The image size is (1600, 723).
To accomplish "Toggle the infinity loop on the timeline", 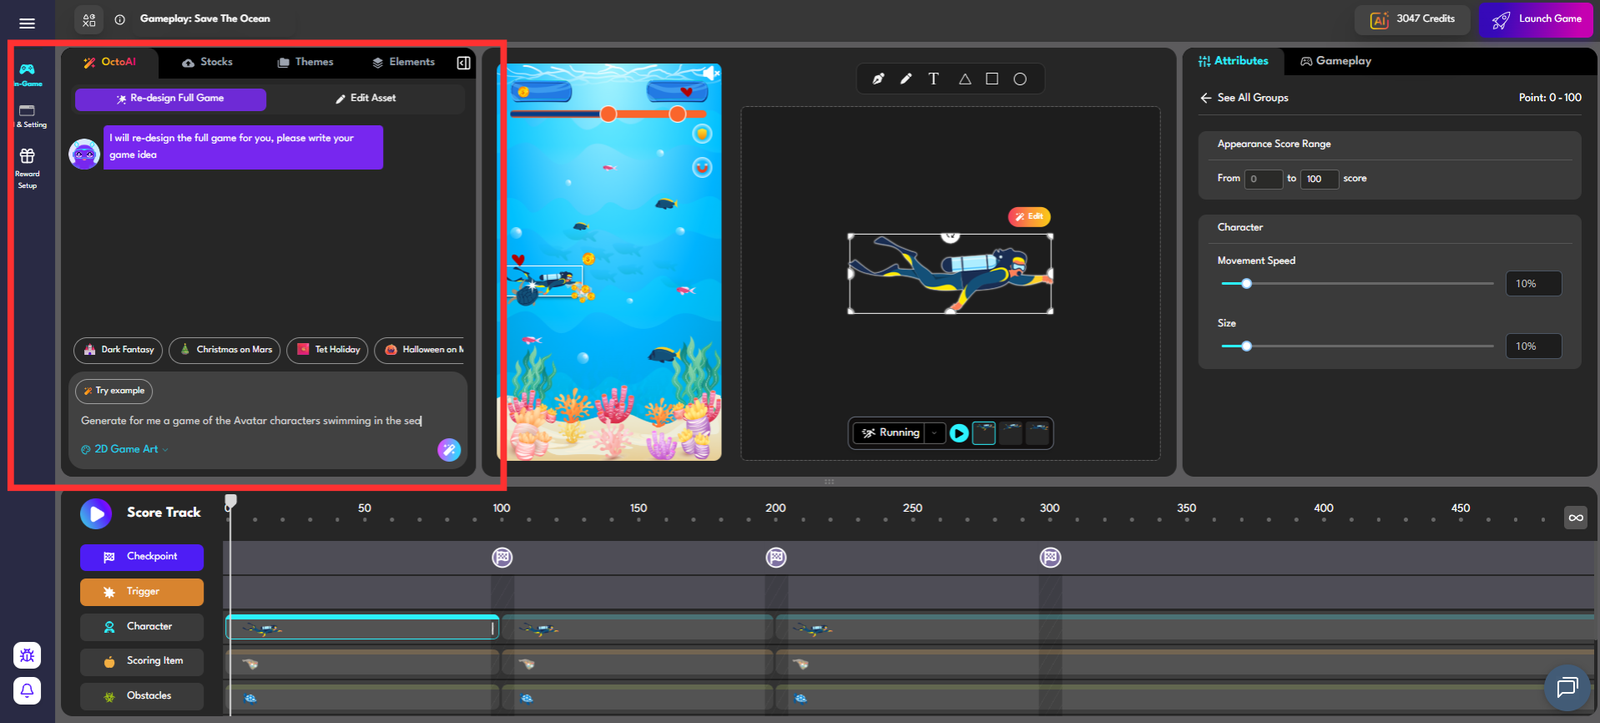I will 1575,517.
